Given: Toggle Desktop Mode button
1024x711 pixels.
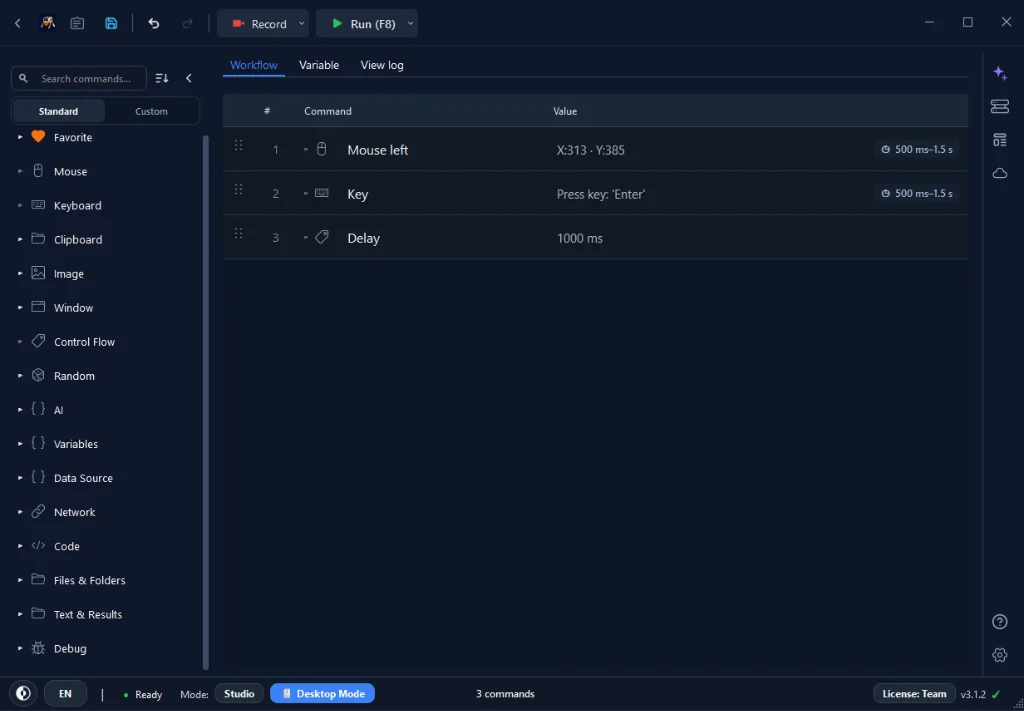Looking at the screenshot, I should (x=323, y=693).
